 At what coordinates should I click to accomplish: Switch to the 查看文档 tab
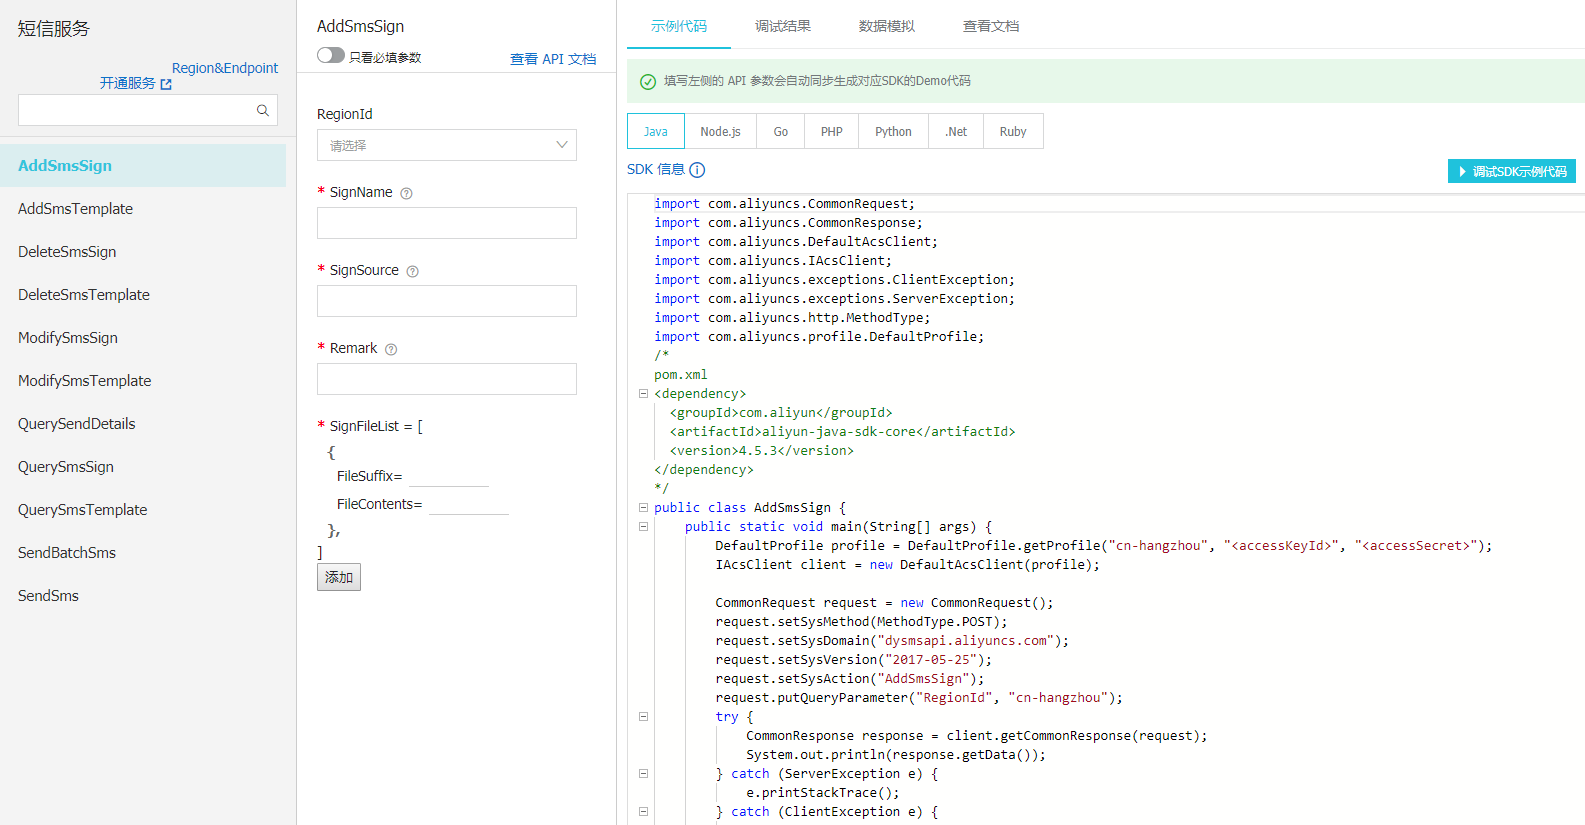[x=991, y=26]
